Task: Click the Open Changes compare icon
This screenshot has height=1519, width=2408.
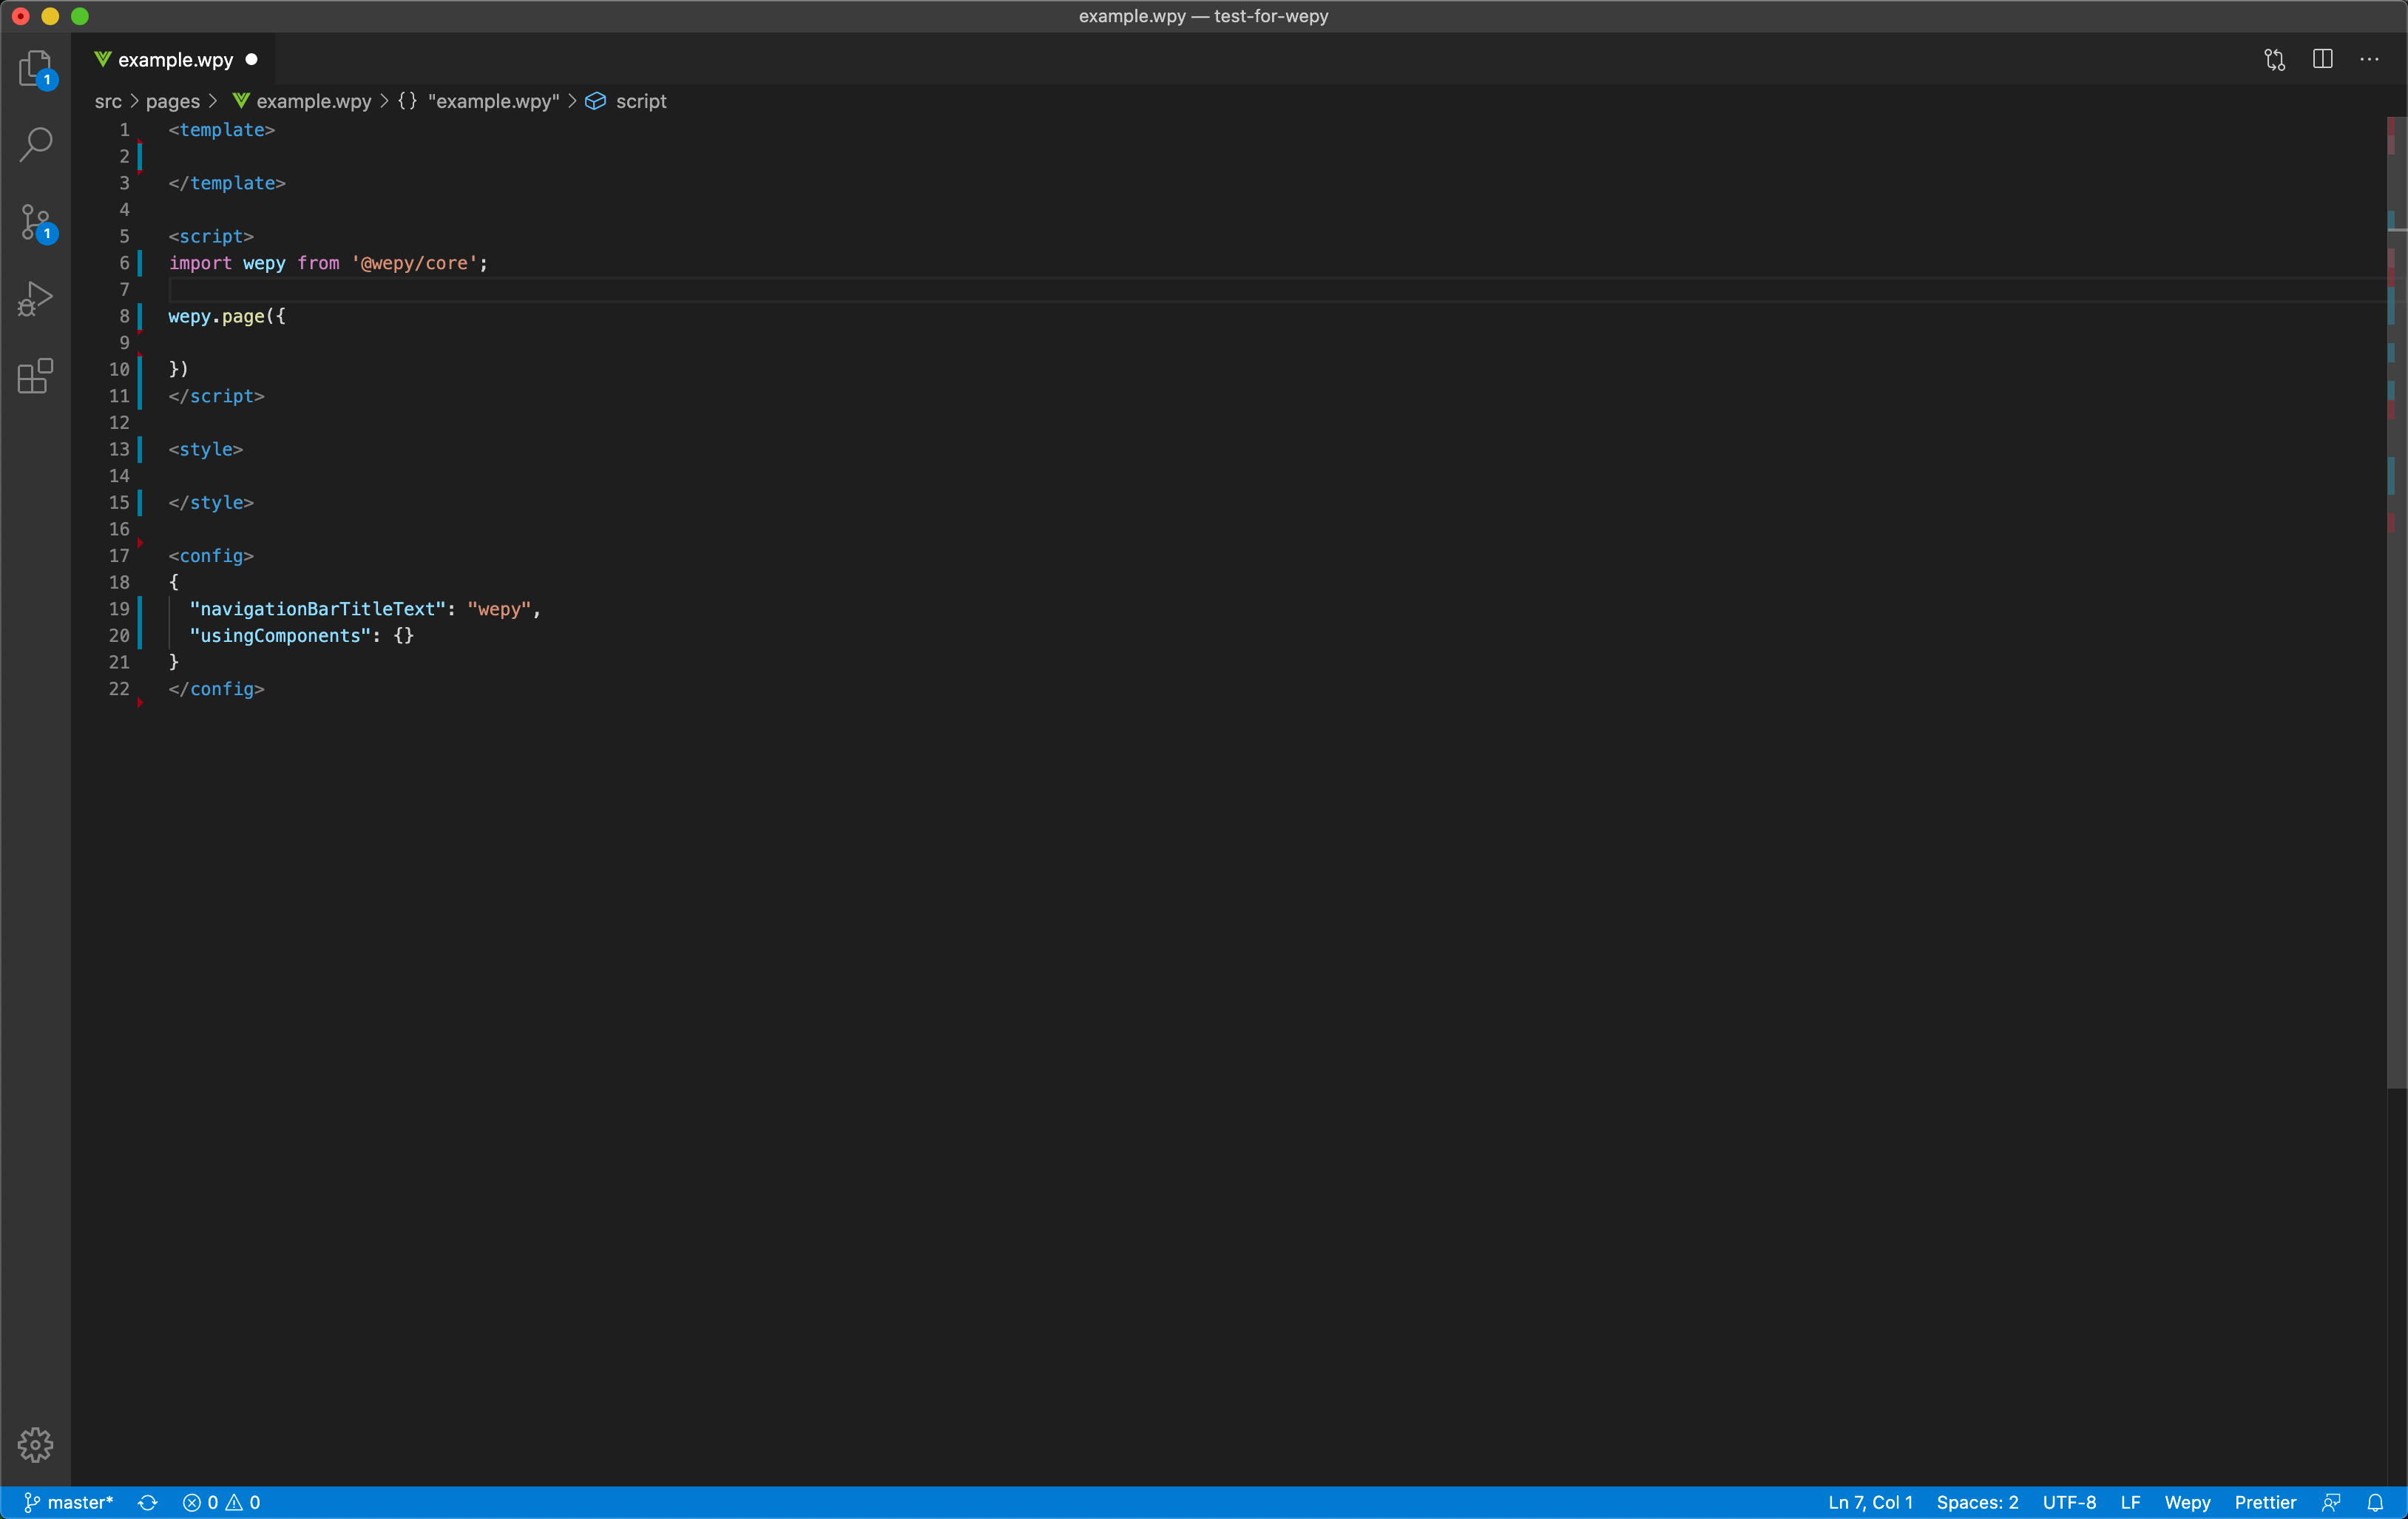Action: click(x=2274, y=60)
